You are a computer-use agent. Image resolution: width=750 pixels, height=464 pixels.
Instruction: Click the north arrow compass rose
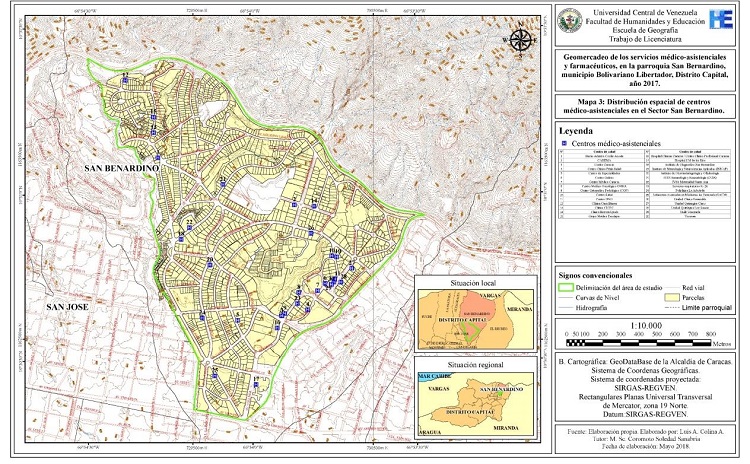pyautogui.click(x=520, y=40)
